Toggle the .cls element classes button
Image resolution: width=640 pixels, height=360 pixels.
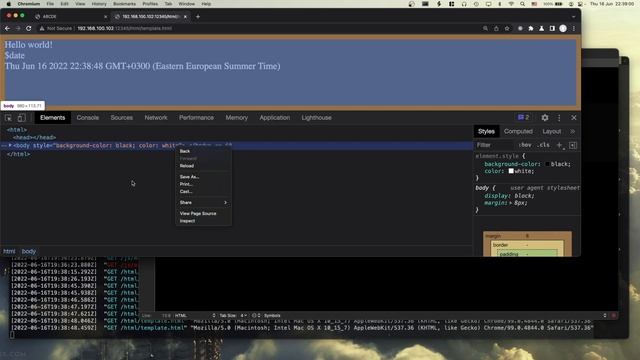tap(543, 145)
